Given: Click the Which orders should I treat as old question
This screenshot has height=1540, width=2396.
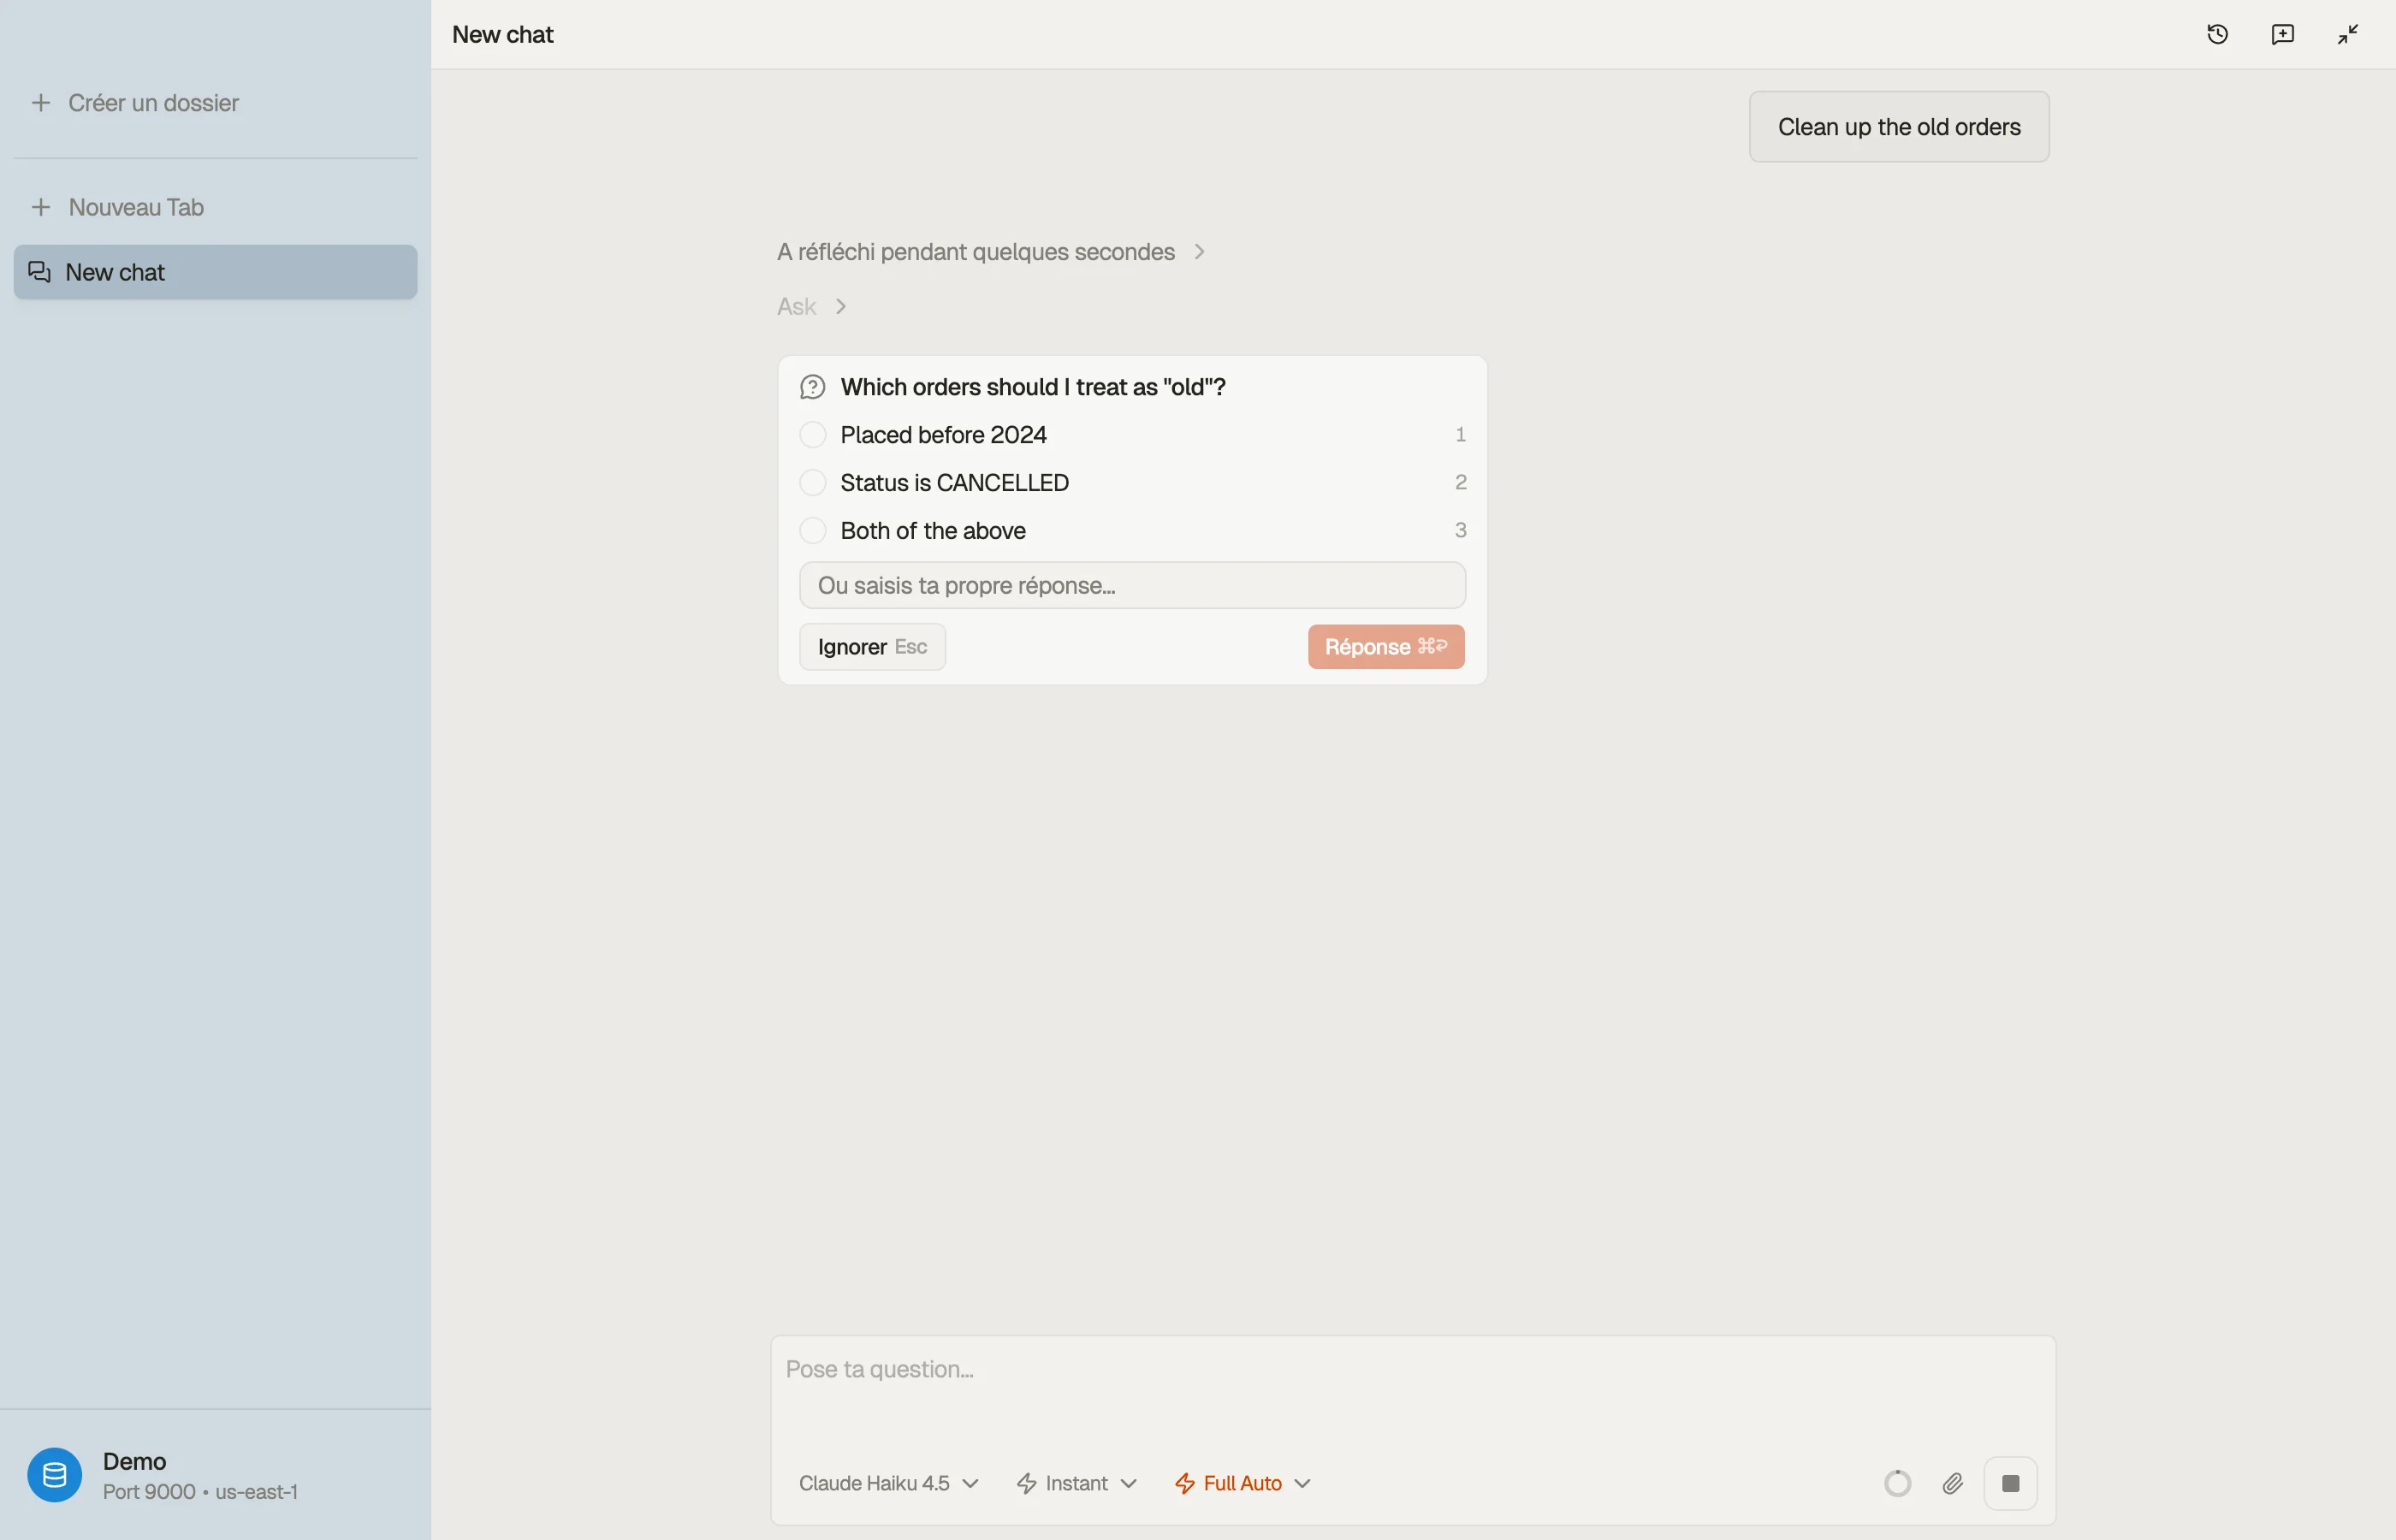Looking at the screenshot, I should [x=1032, y=387].
